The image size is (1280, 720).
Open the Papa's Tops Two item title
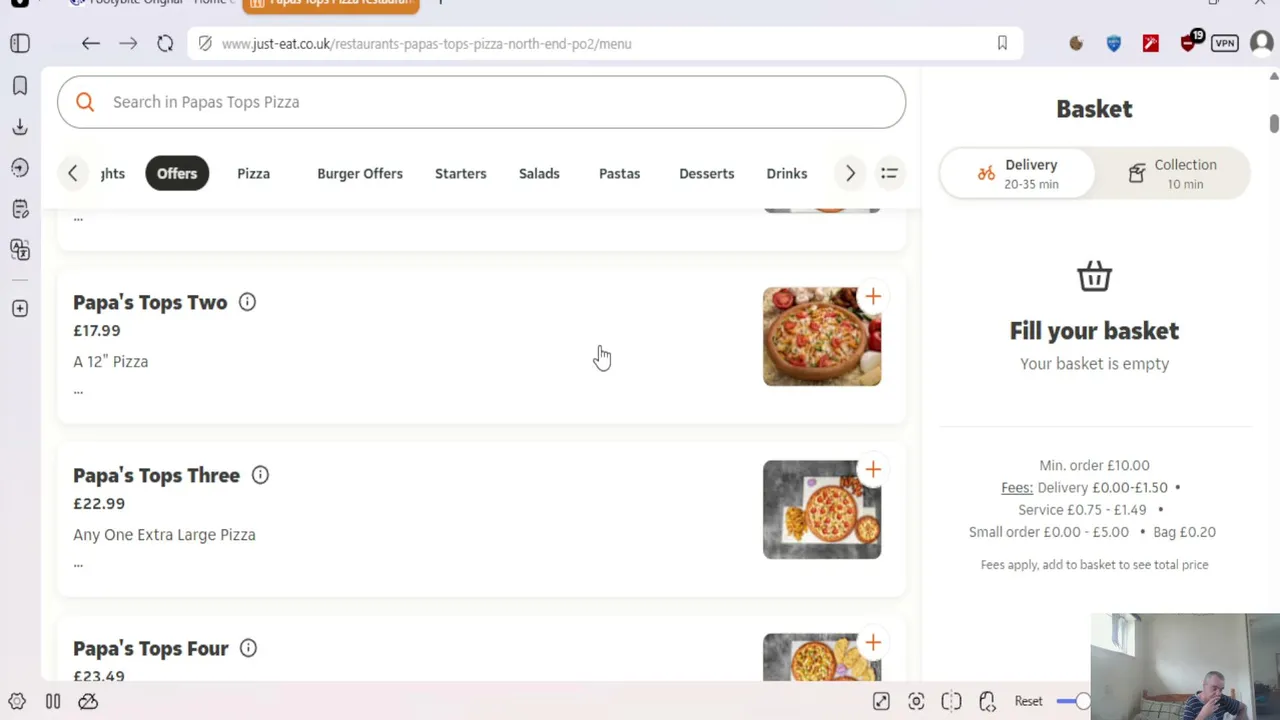pyautogui.click(x=150, y=302)
